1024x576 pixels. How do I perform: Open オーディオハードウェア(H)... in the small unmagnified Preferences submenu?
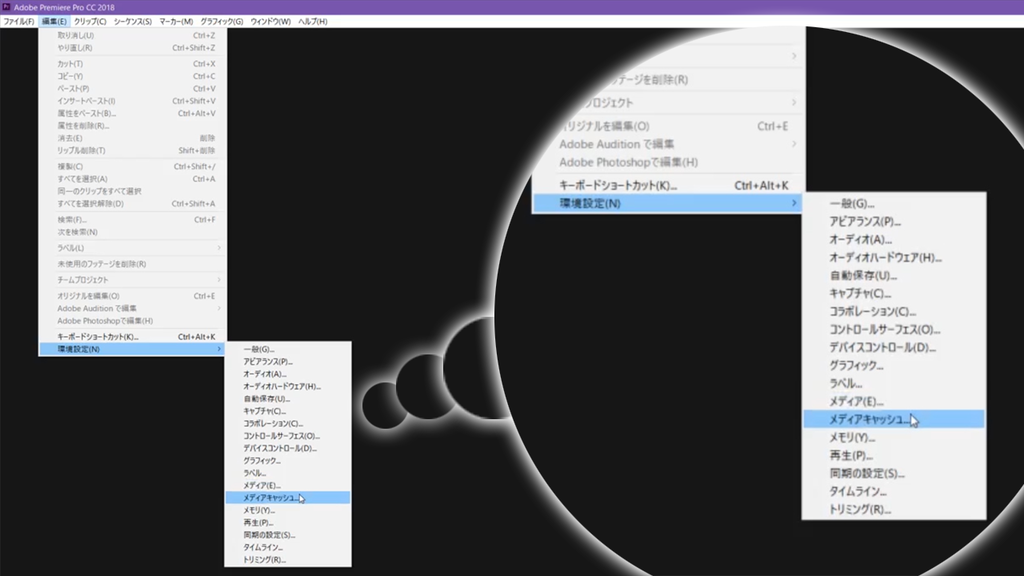tap(287, 387)
